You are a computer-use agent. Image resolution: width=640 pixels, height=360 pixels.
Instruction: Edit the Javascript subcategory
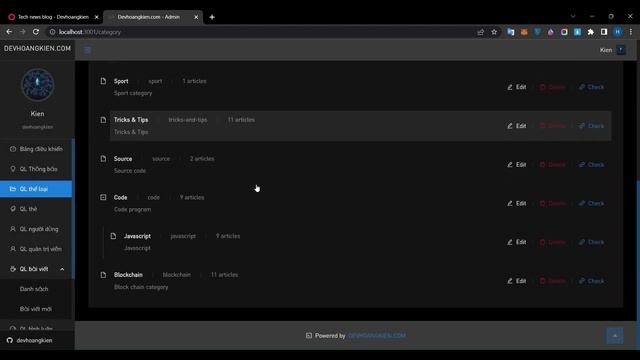click(517, 242)
